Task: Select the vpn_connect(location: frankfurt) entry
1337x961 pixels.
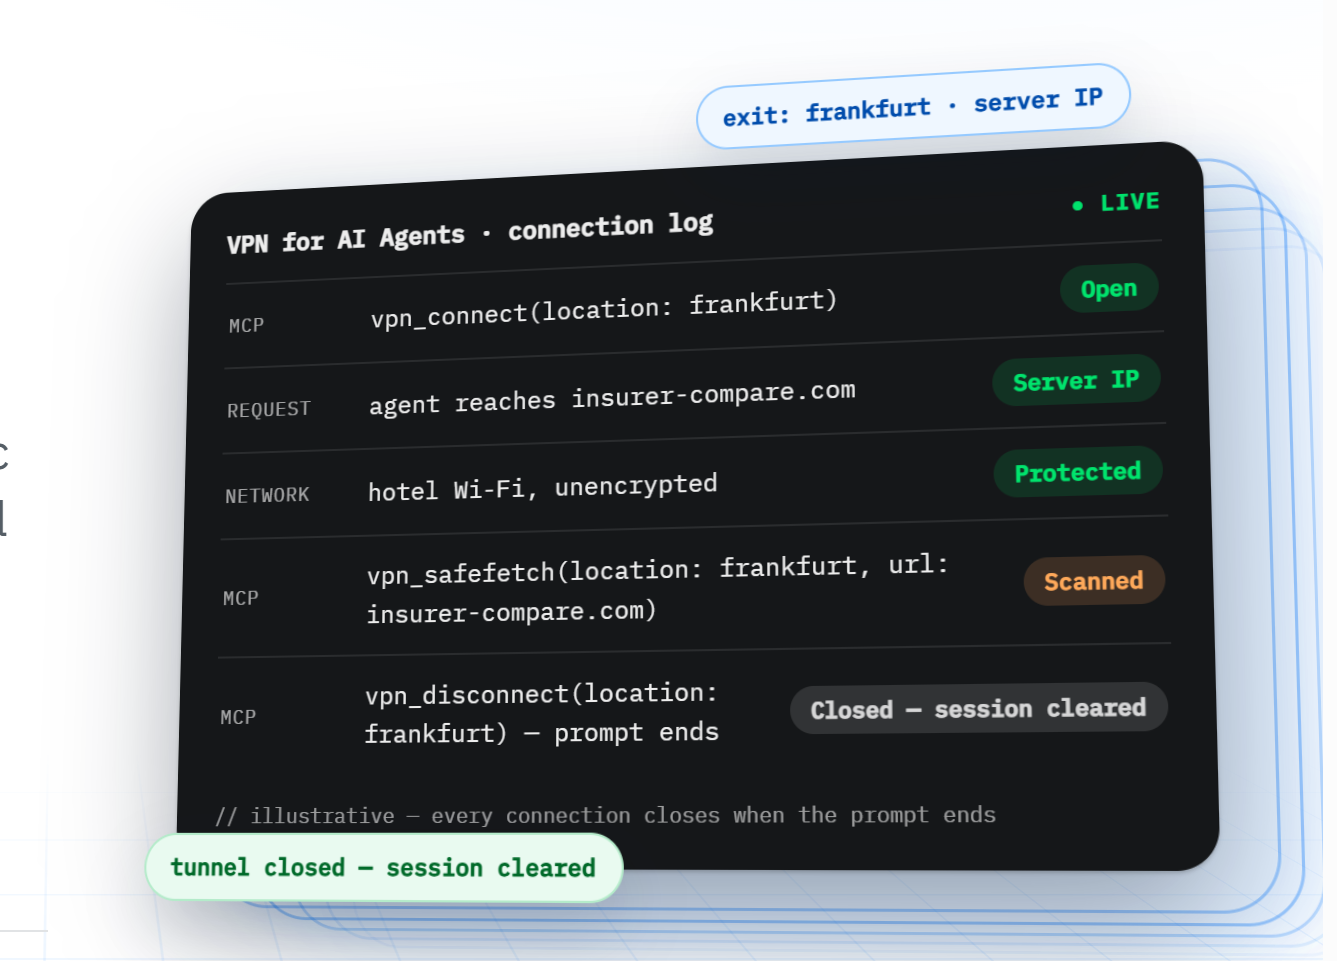Action: click(604, 309)
